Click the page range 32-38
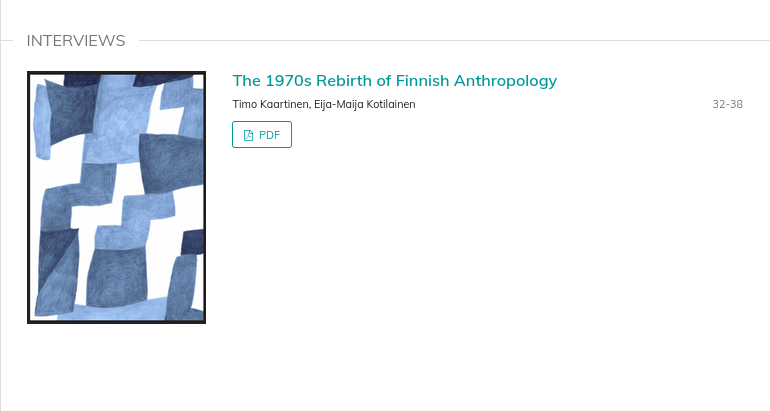The image size is (770, 411). coord(727,104)
